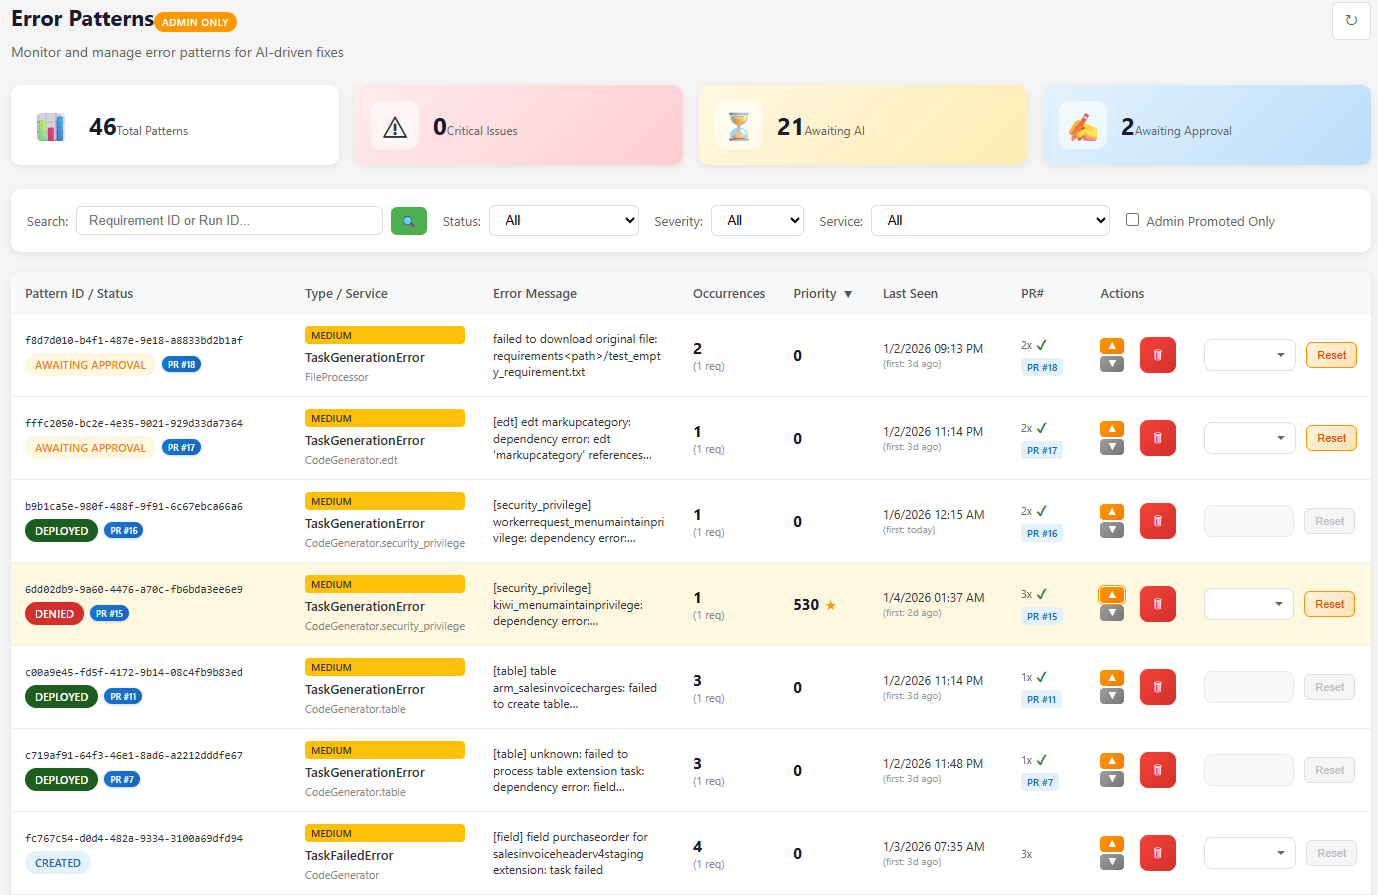This screenshot has height=895, width=1378.
Task: Open action dropdown for pattern fffc2050
Action: (1250, 438)
